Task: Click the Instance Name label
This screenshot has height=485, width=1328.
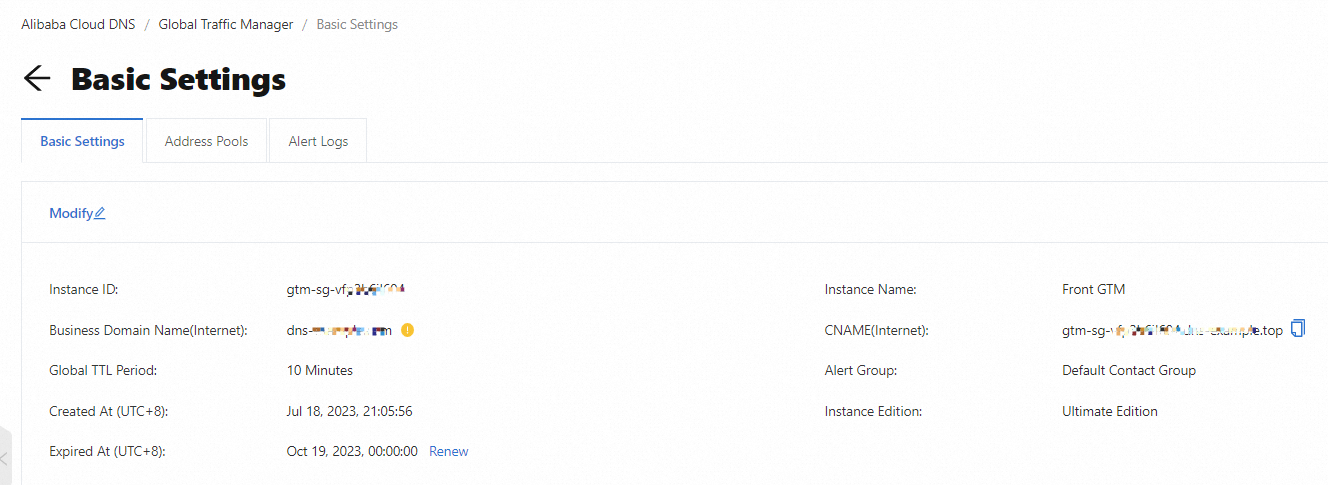Action: point(871,289)
